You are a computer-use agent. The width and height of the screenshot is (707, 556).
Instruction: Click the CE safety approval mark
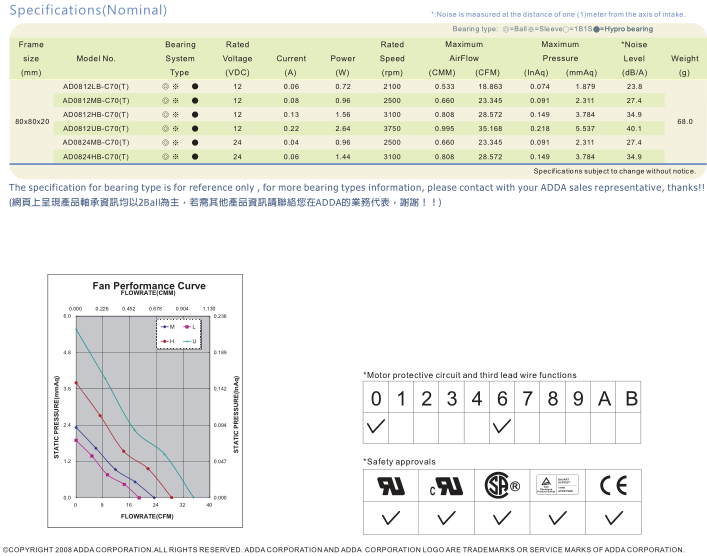(613, 485)
